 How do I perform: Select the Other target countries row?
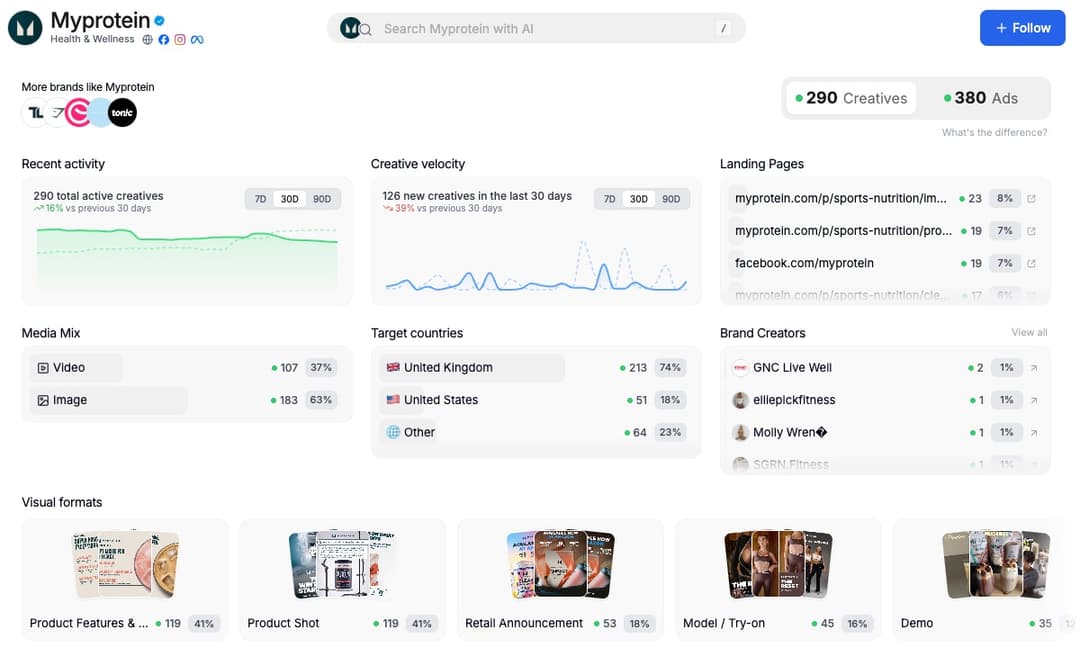(536, 432)
